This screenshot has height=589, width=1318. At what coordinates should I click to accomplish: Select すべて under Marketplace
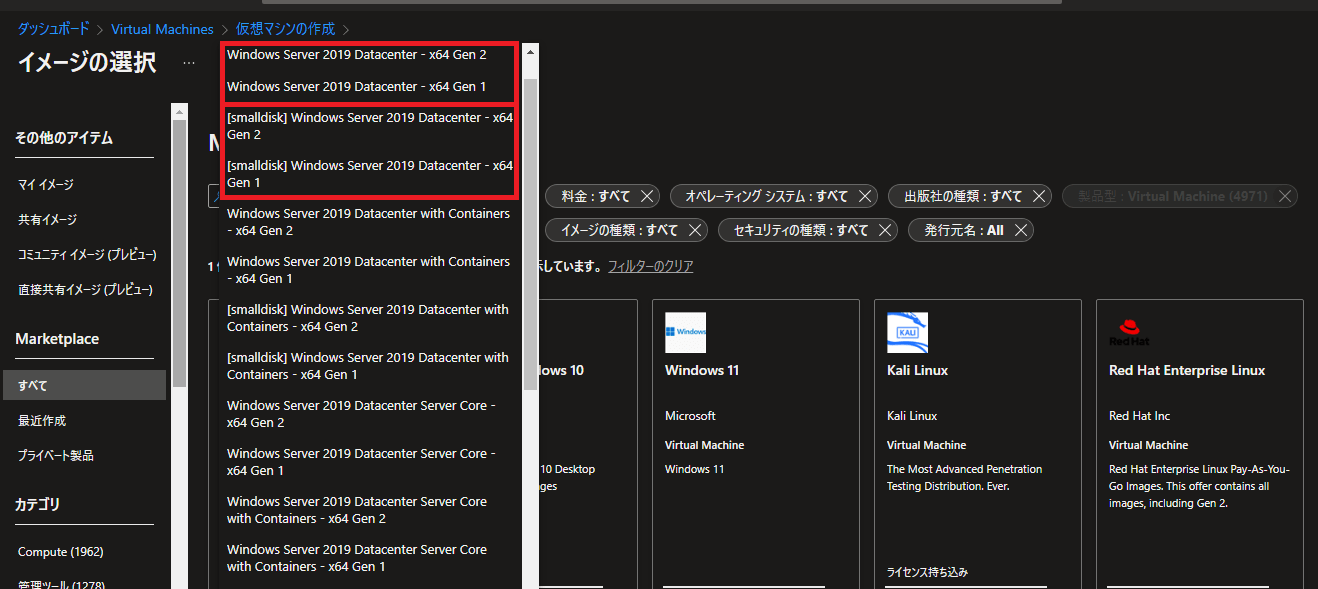84,385
